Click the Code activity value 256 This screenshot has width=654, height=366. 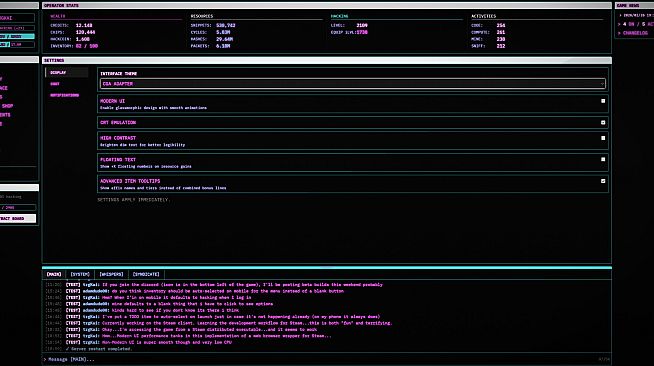[x=501, y=25]
